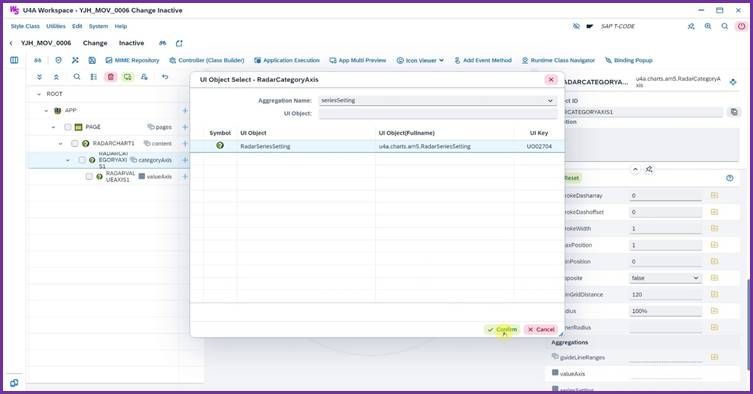This screenshot has height=394, width=753.
Task: Check the PAGE row checkbox
Action: coord(68,127)
